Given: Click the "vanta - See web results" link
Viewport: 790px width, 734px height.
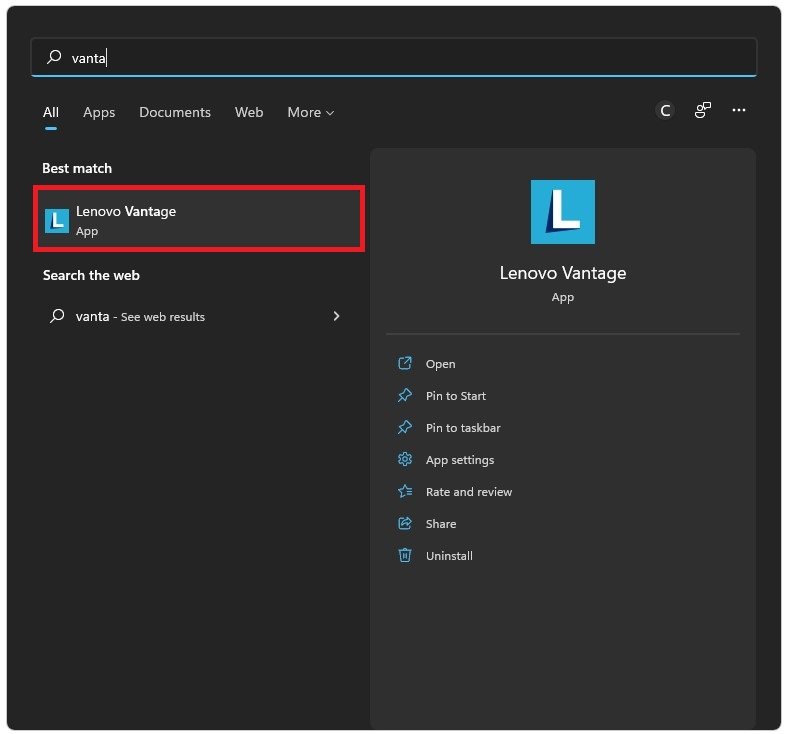Looking at the screenshot, I should 140,317.
